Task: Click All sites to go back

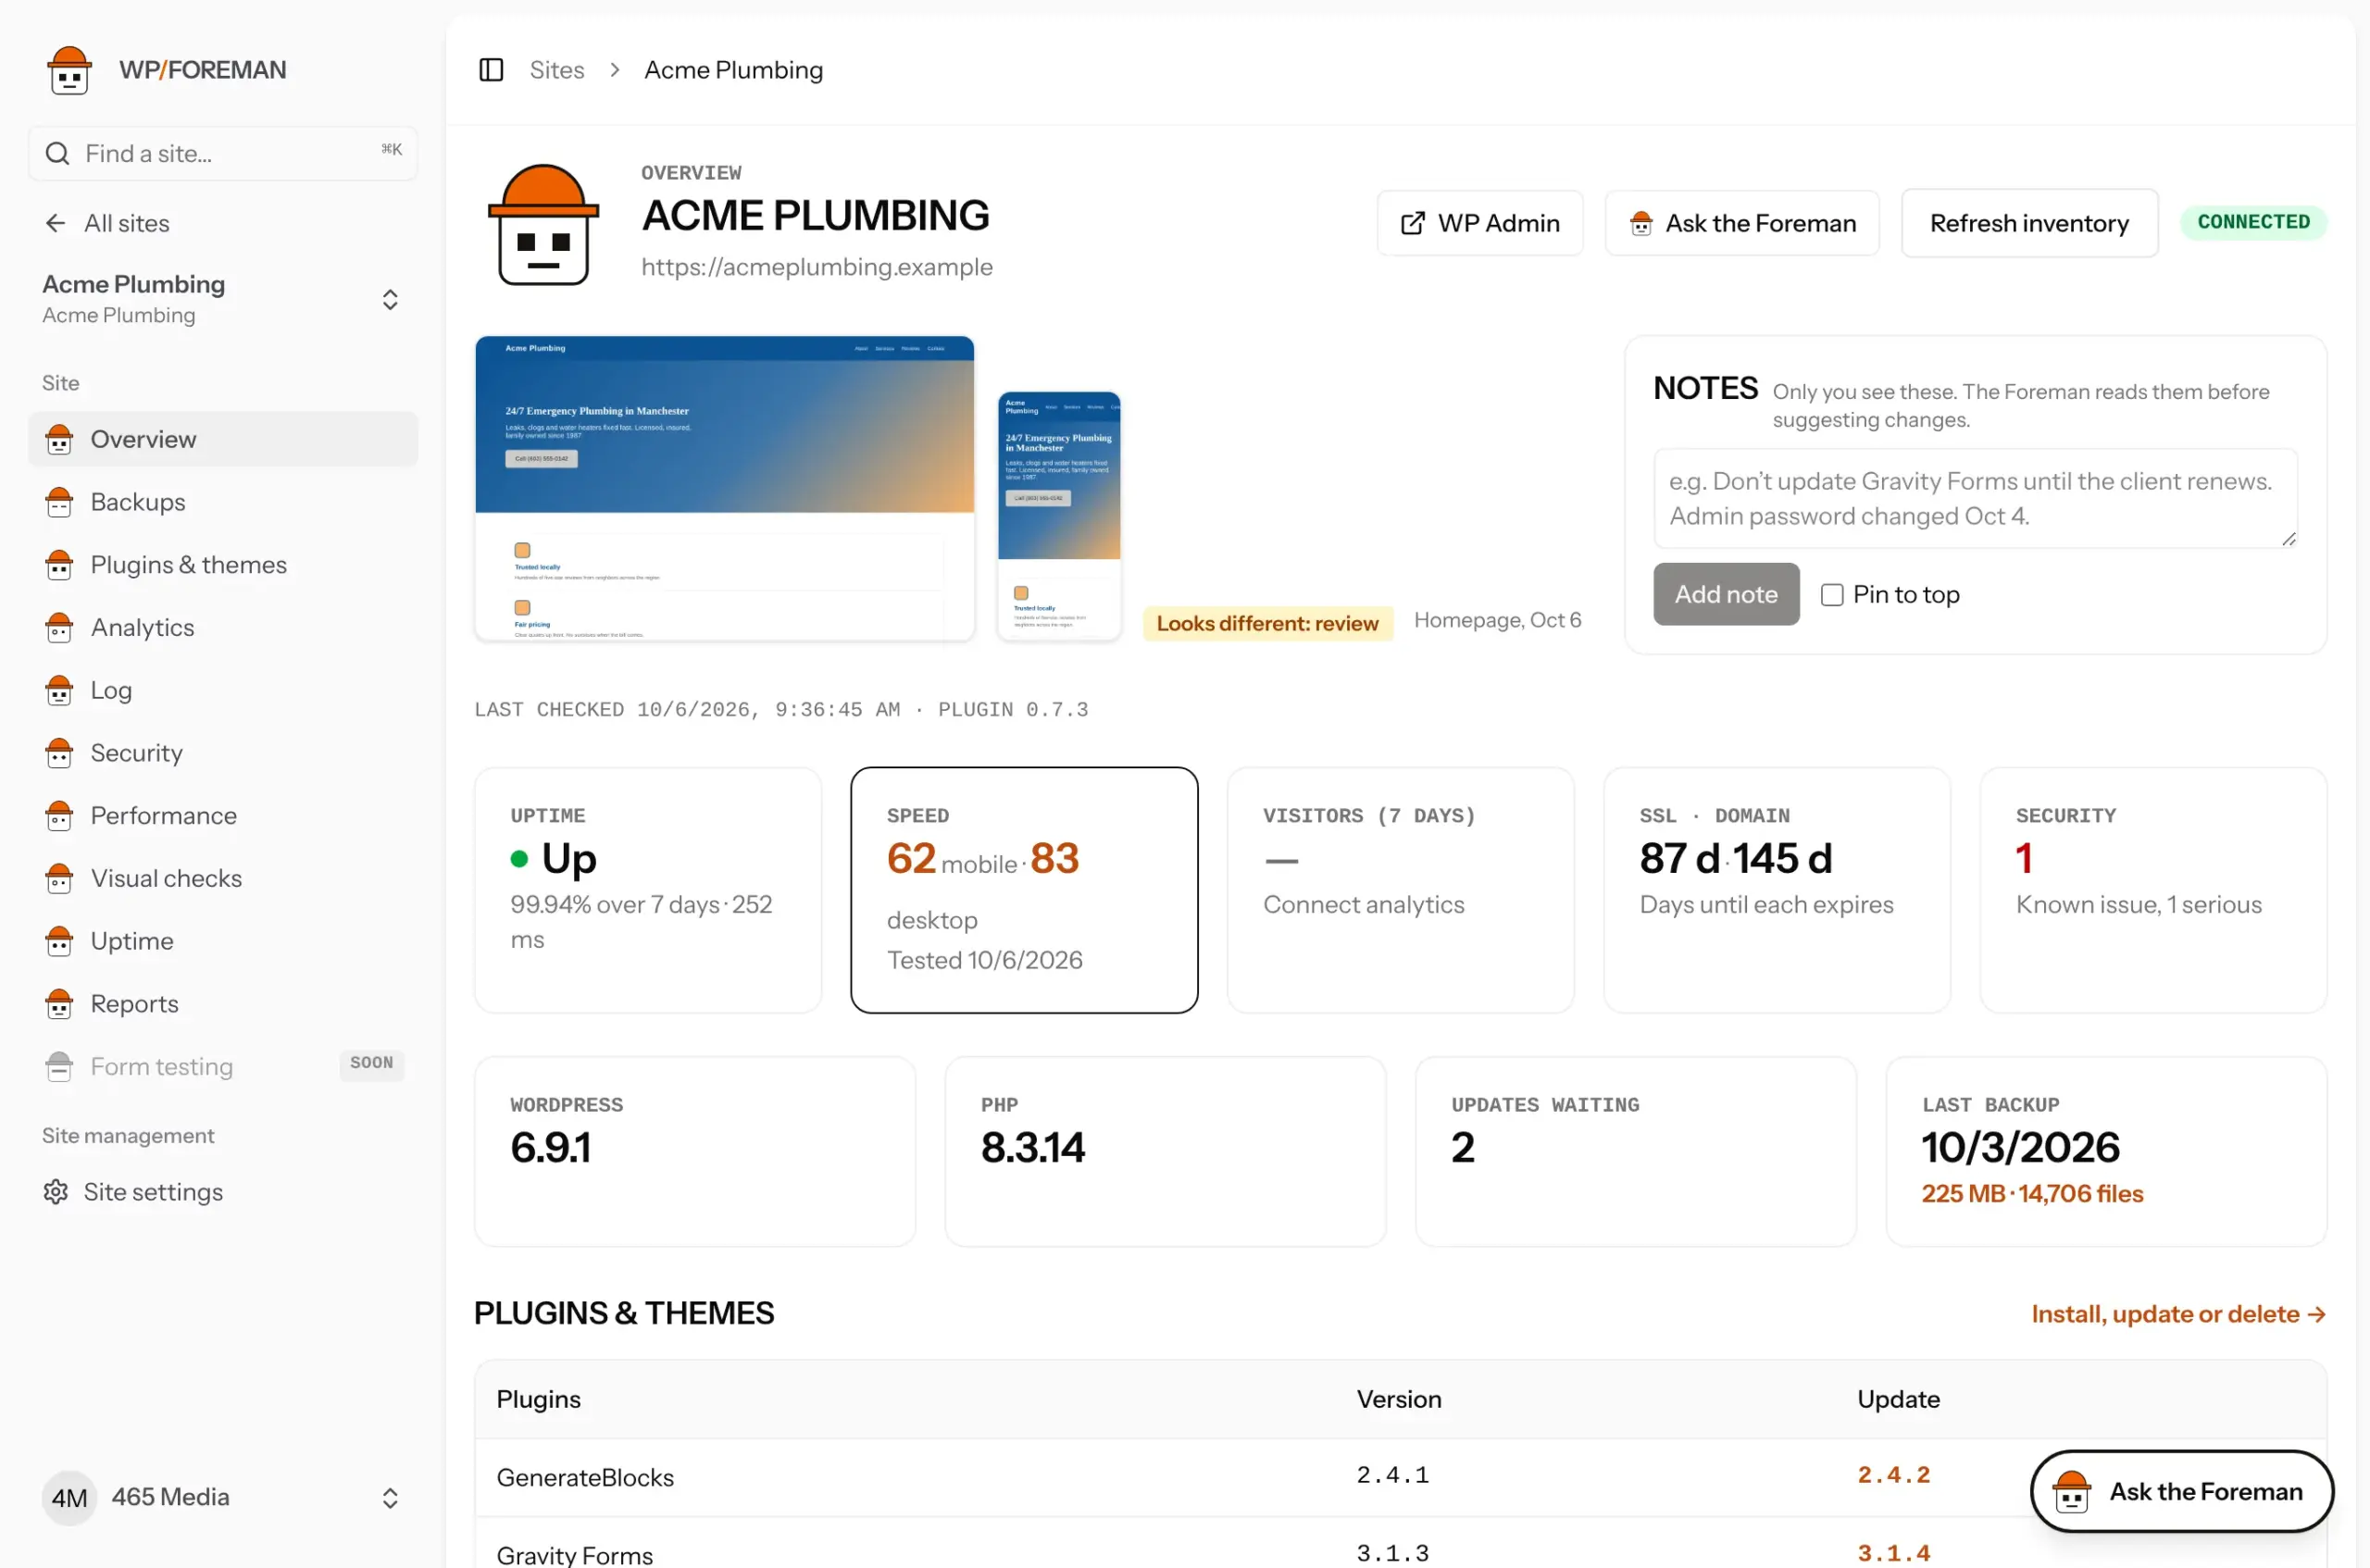Action: click(127, 223)
